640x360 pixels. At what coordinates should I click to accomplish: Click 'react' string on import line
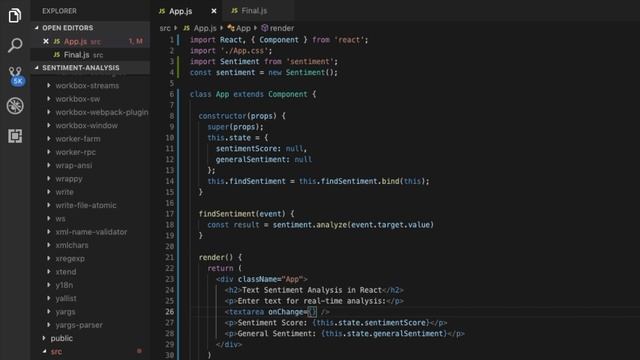(349, 40)
